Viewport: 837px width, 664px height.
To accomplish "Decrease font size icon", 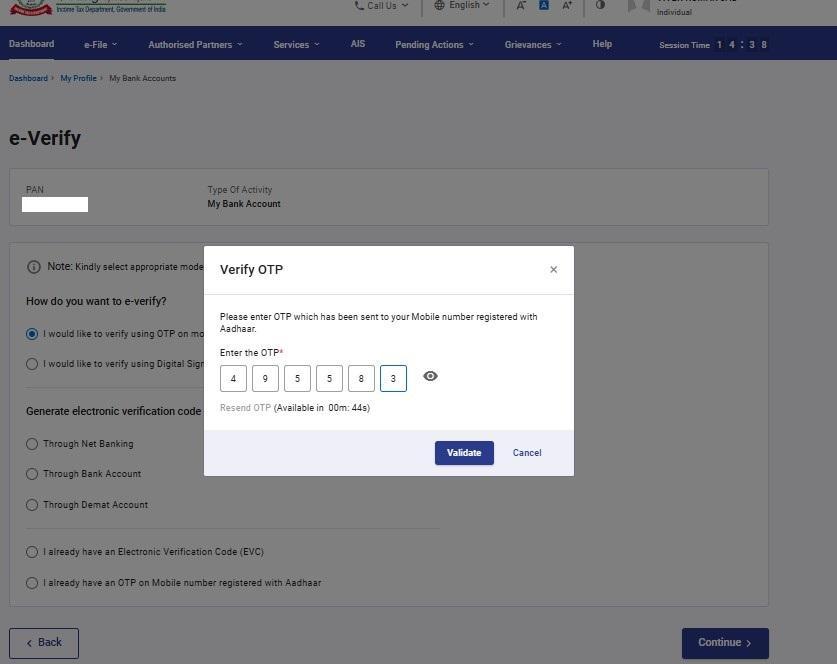I will (521, 6).
